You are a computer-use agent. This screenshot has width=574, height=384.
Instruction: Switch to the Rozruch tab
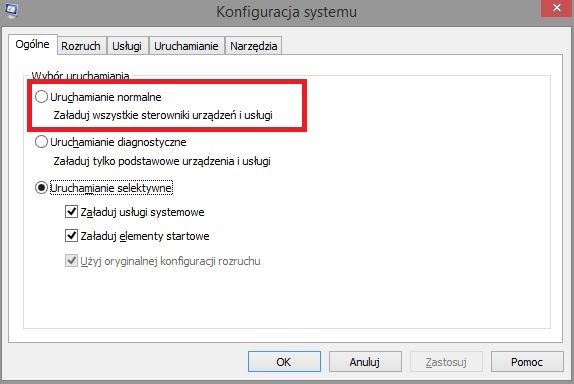[x=81, y=46]
